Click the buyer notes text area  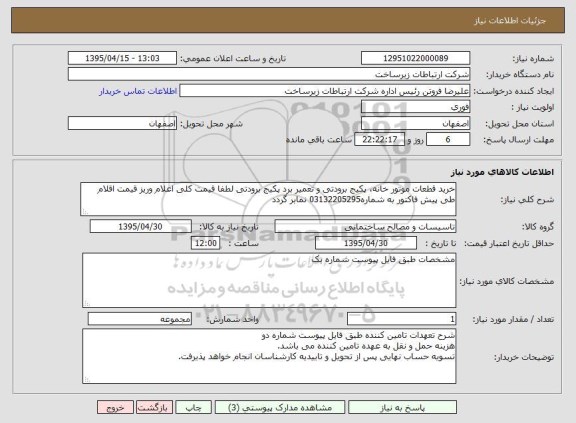(x=269, y=357)
